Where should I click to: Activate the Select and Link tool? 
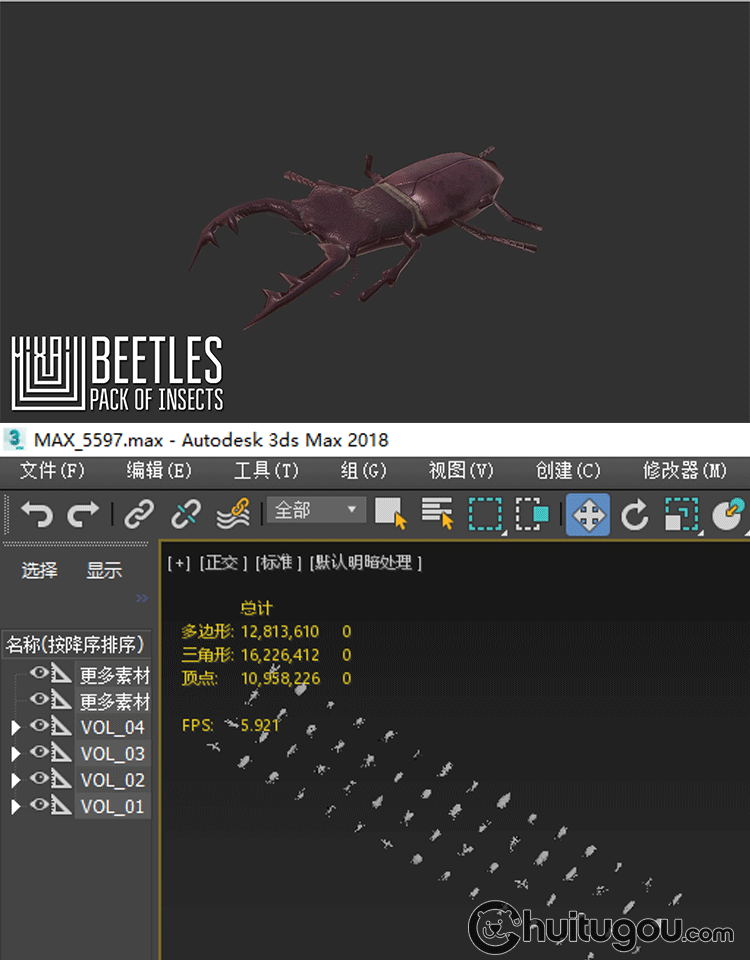[139, 514]
